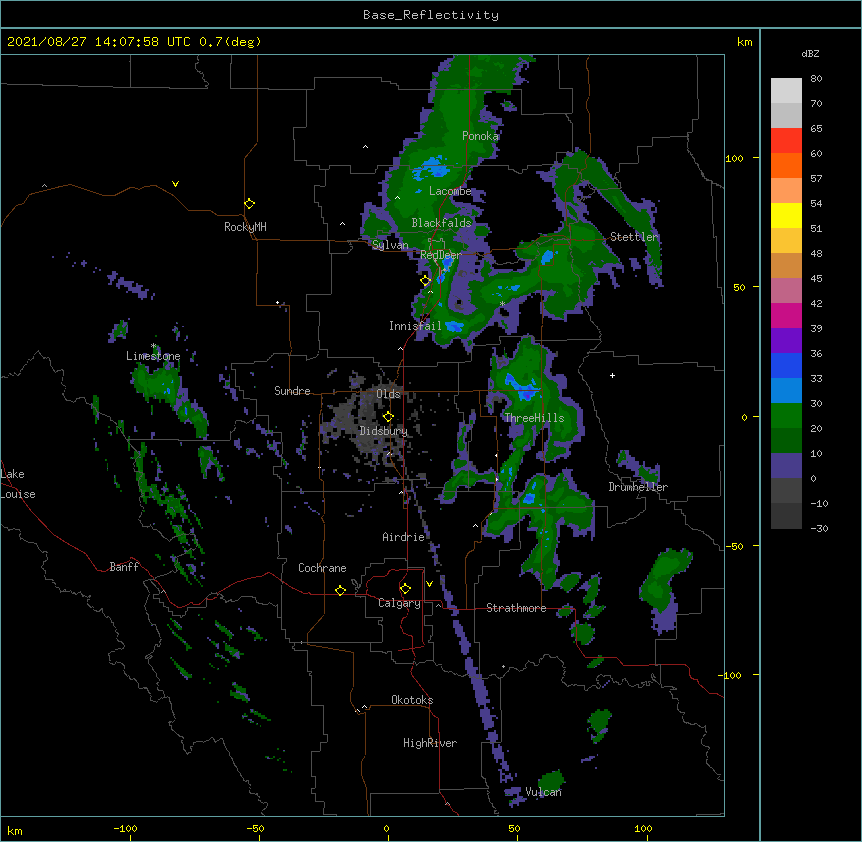This screenshot has height=842, width=862.
Task: Click the 100 km tick on right axis
Action: (x=734, y=158)
